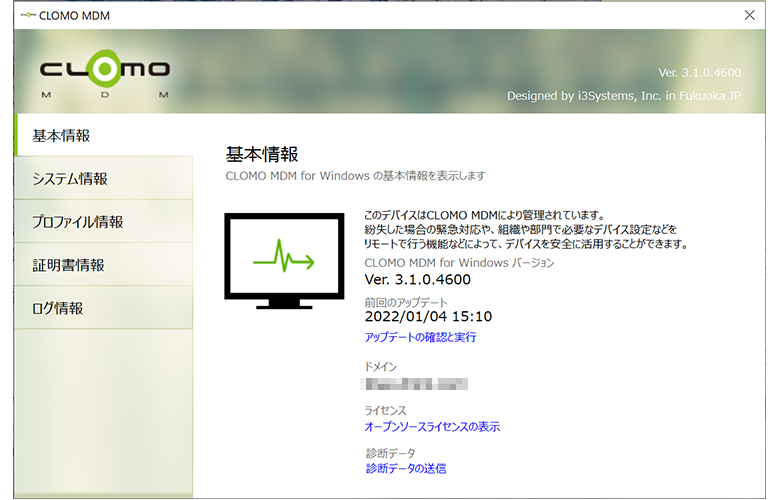Click the CLOMO MDM window title text
778x500 pixels.
74,16
